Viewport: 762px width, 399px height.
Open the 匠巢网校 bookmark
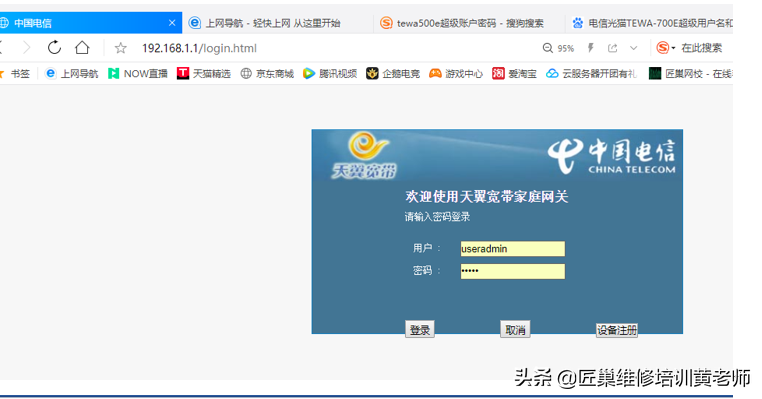click(691, 74)
